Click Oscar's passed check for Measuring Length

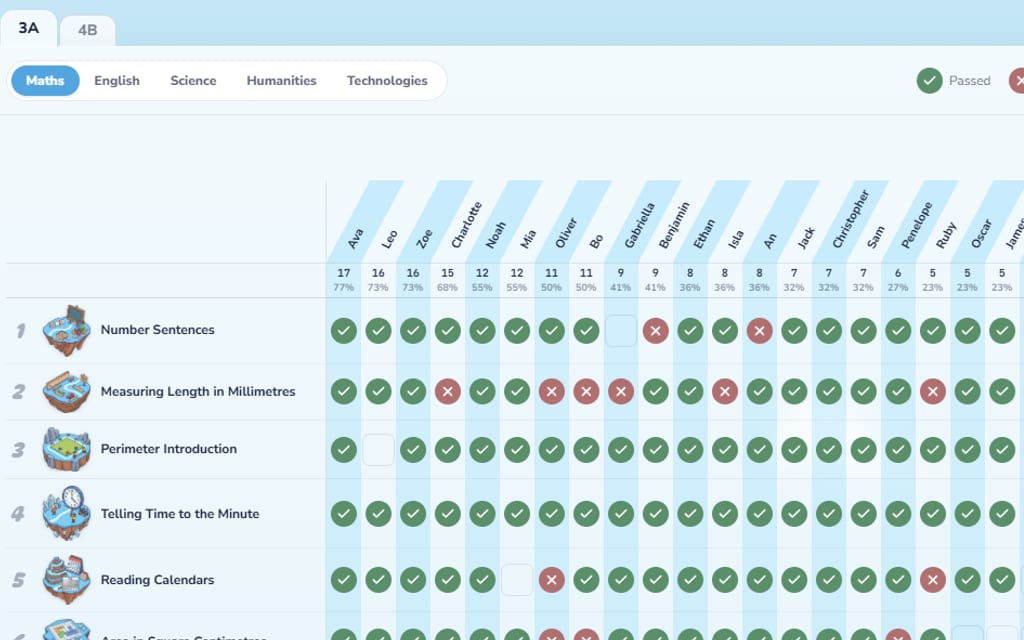(967, 391)
